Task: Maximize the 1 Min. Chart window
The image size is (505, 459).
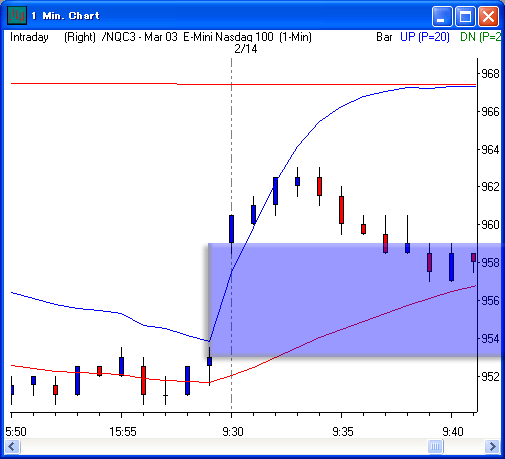Action: 465,16
